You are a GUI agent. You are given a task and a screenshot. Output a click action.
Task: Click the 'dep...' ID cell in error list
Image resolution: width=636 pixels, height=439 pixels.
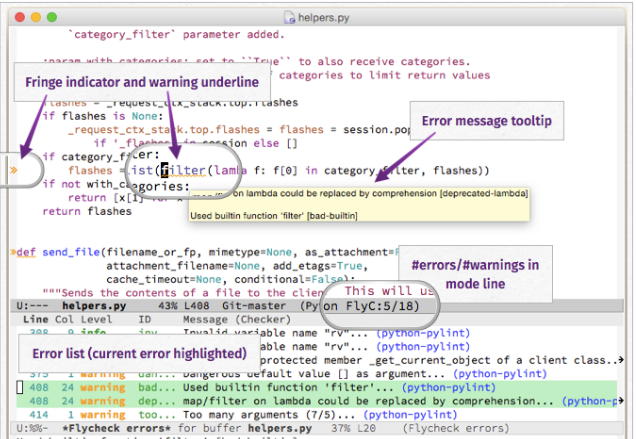coord(157,401)
